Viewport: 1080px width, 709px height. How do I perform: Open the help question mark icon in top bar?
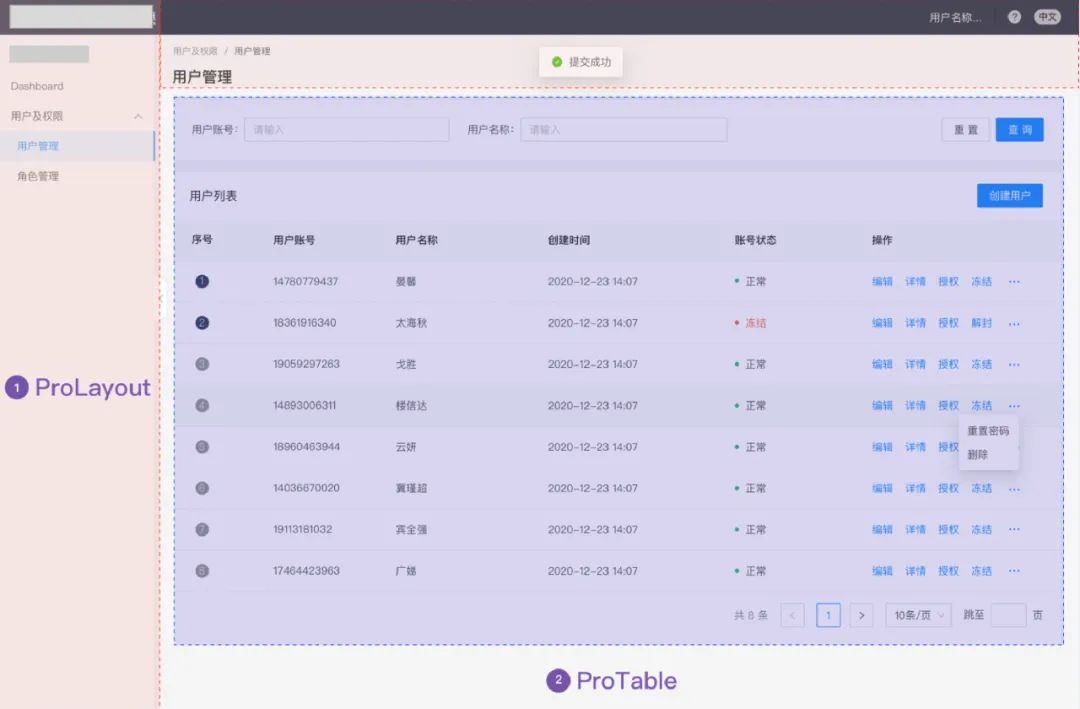click(1017, 16)
